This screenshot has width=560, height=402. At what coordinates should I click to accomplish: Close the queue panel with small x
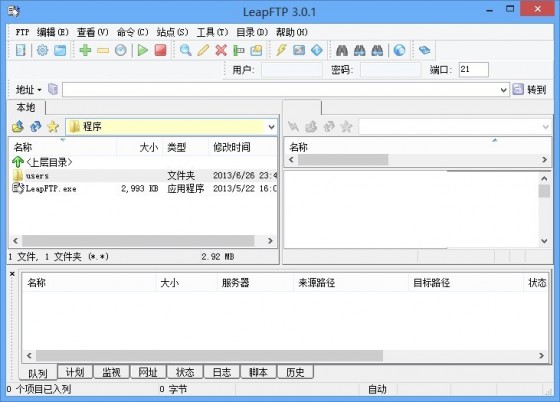click(x=12, y=274)
